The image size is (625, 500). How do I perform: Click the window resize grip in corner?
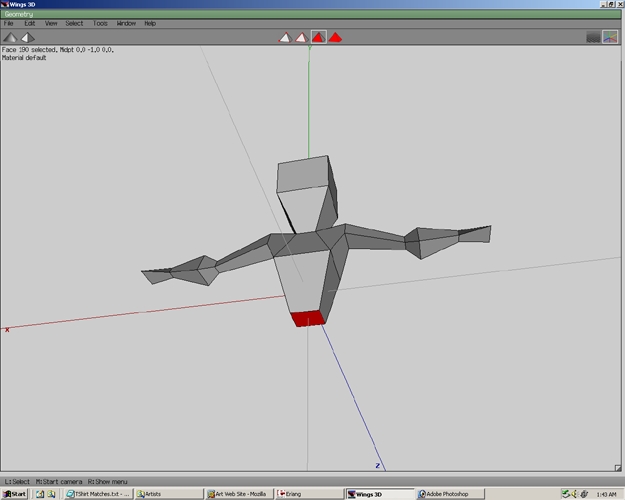tap(617, 468)
